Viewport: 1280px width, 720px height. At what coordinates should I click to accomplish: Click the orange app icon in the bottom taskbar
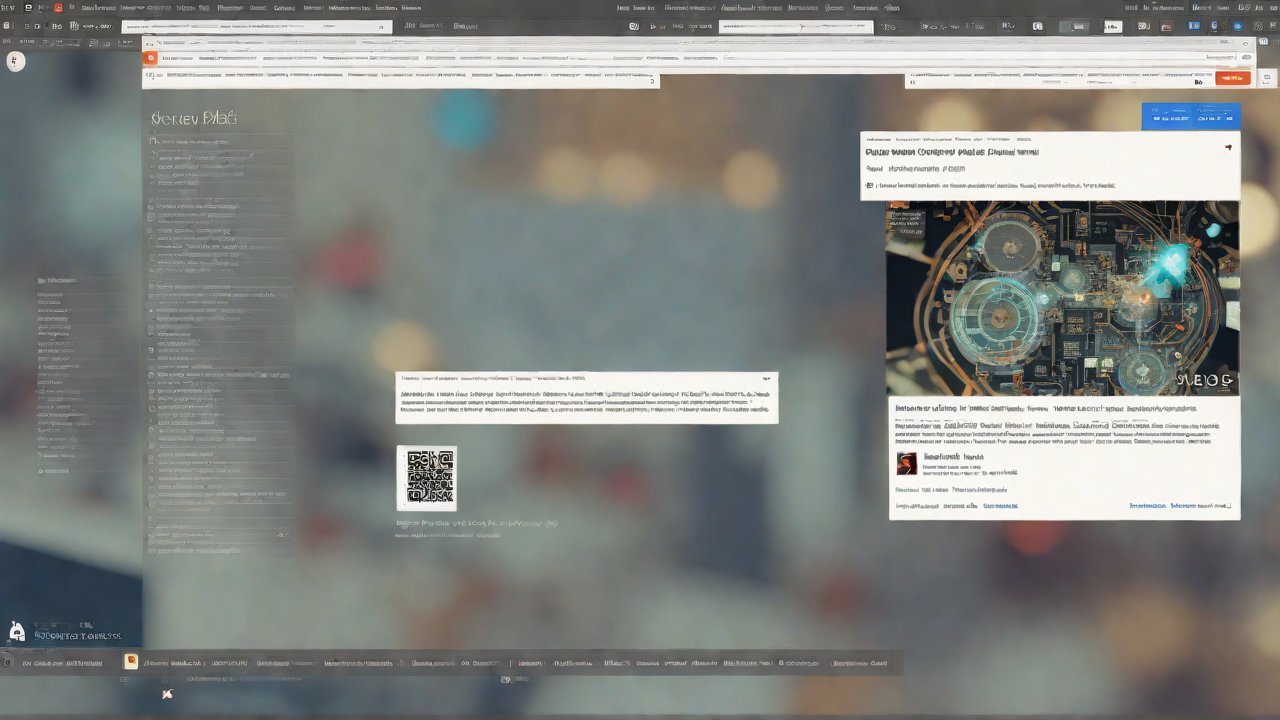(x=130, y=661)
